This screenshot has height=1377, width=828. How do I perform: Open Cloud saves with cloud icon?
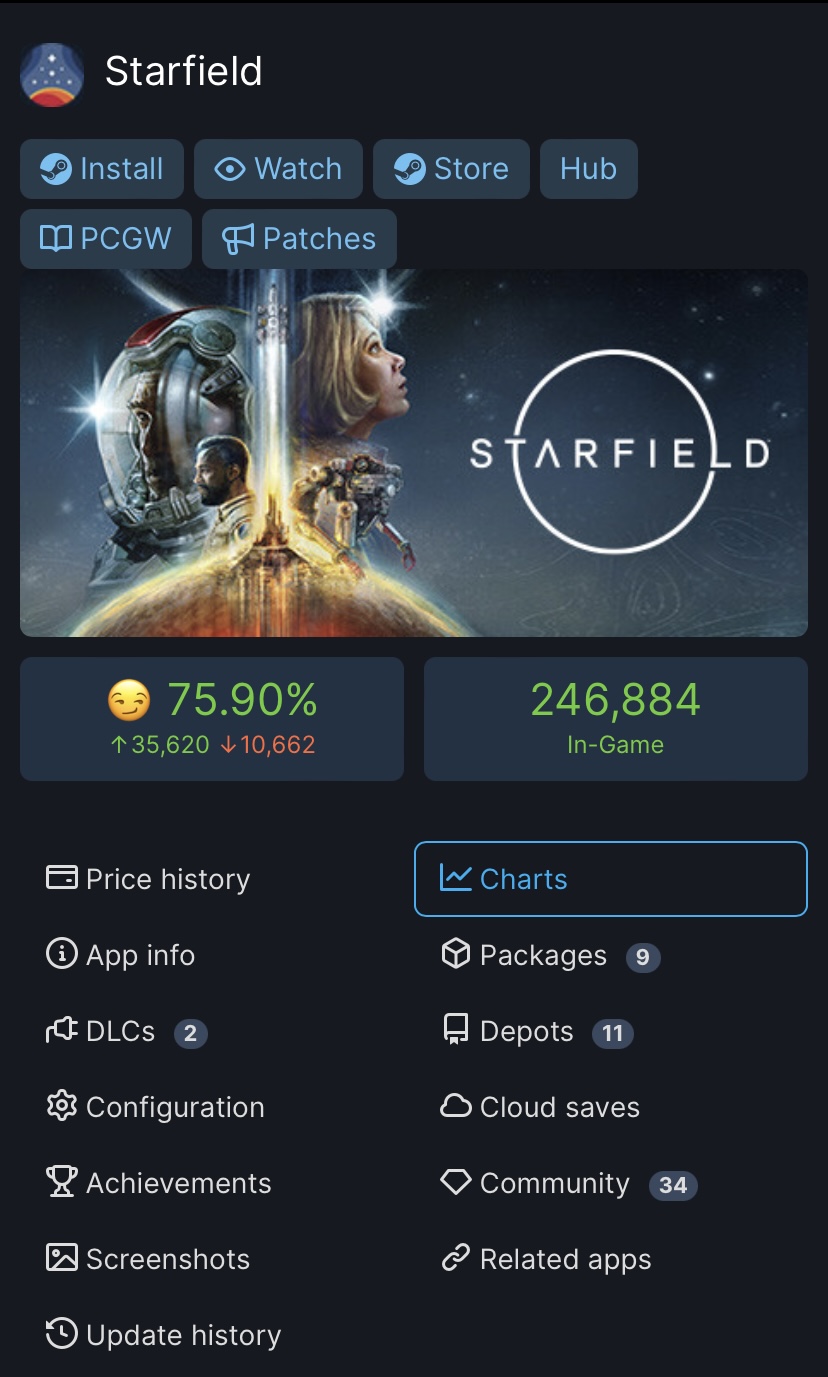pos(540,1107)
